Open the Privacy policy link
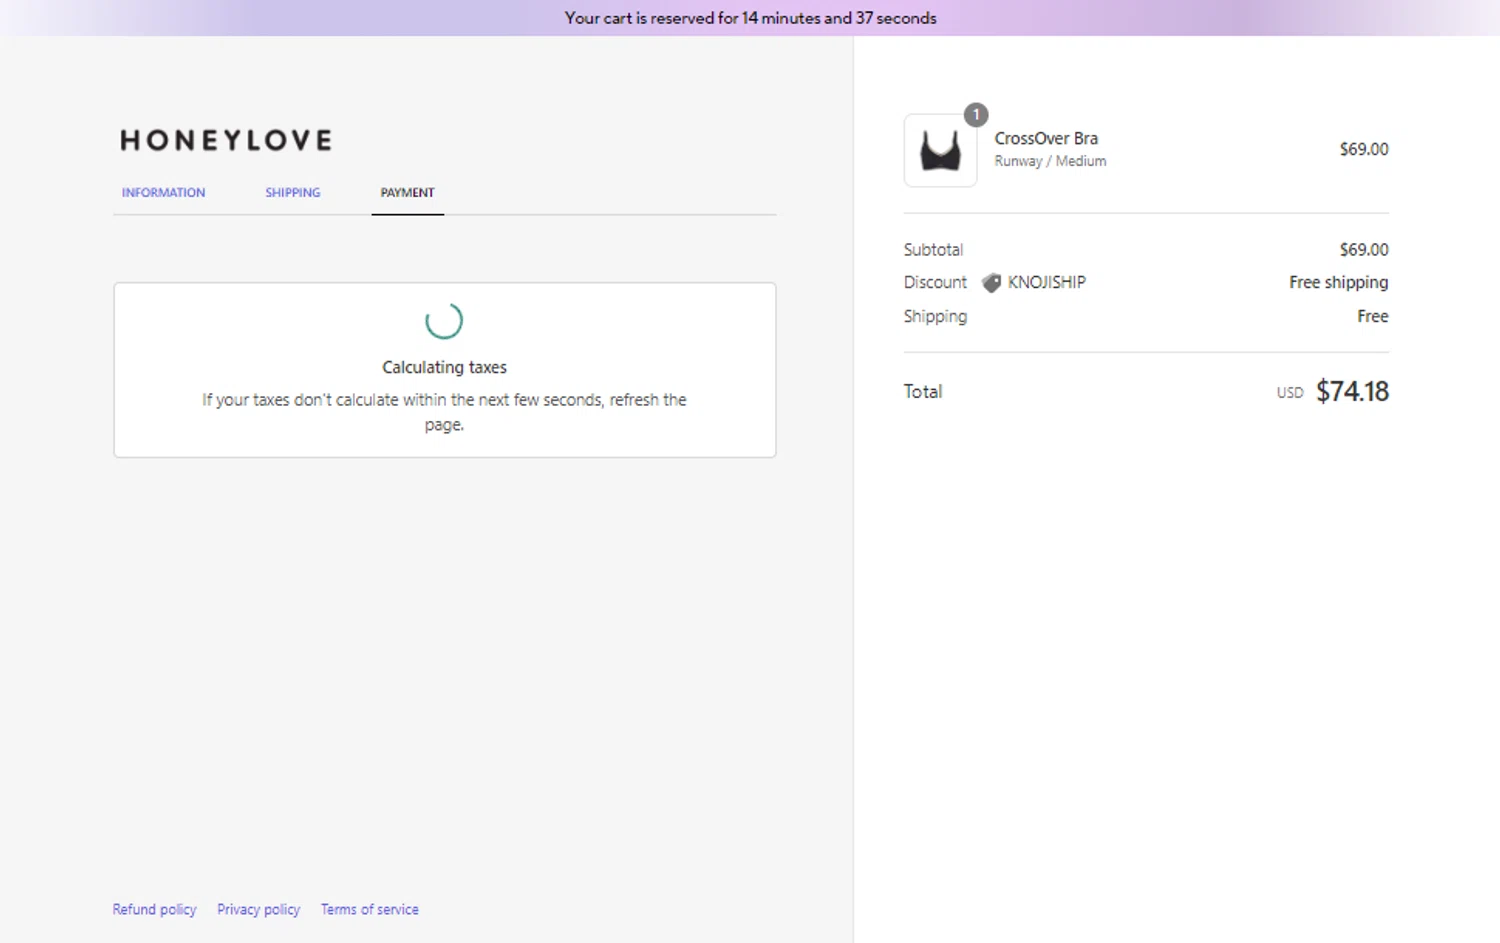The width and height of the screenshot is (1500, 943). [258, 909]
